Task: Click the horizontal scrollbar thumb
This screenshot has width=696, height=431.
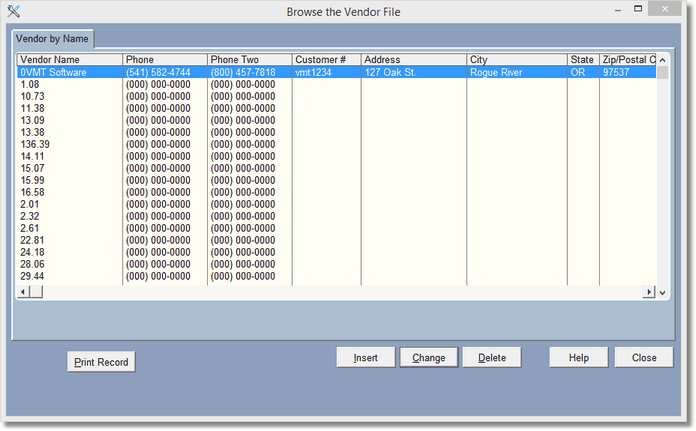Action: tap(36, 292)
